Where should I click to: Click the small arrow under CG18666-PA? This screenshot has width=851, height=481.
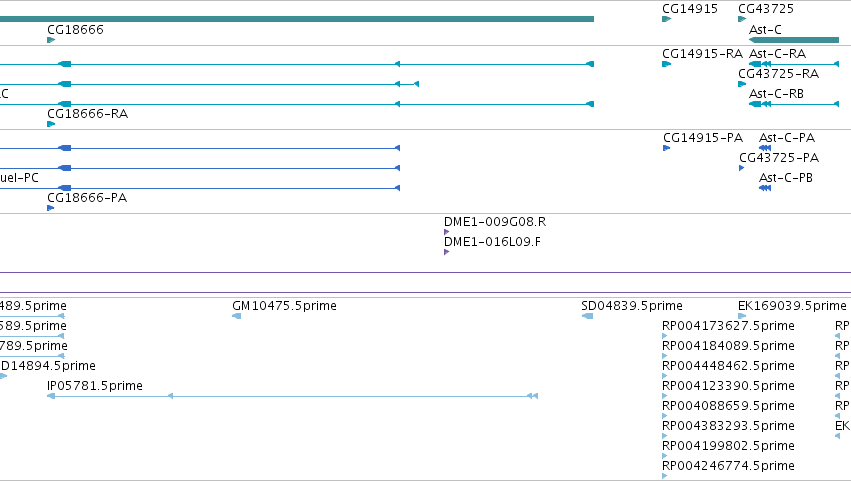[x=50, y=208]
